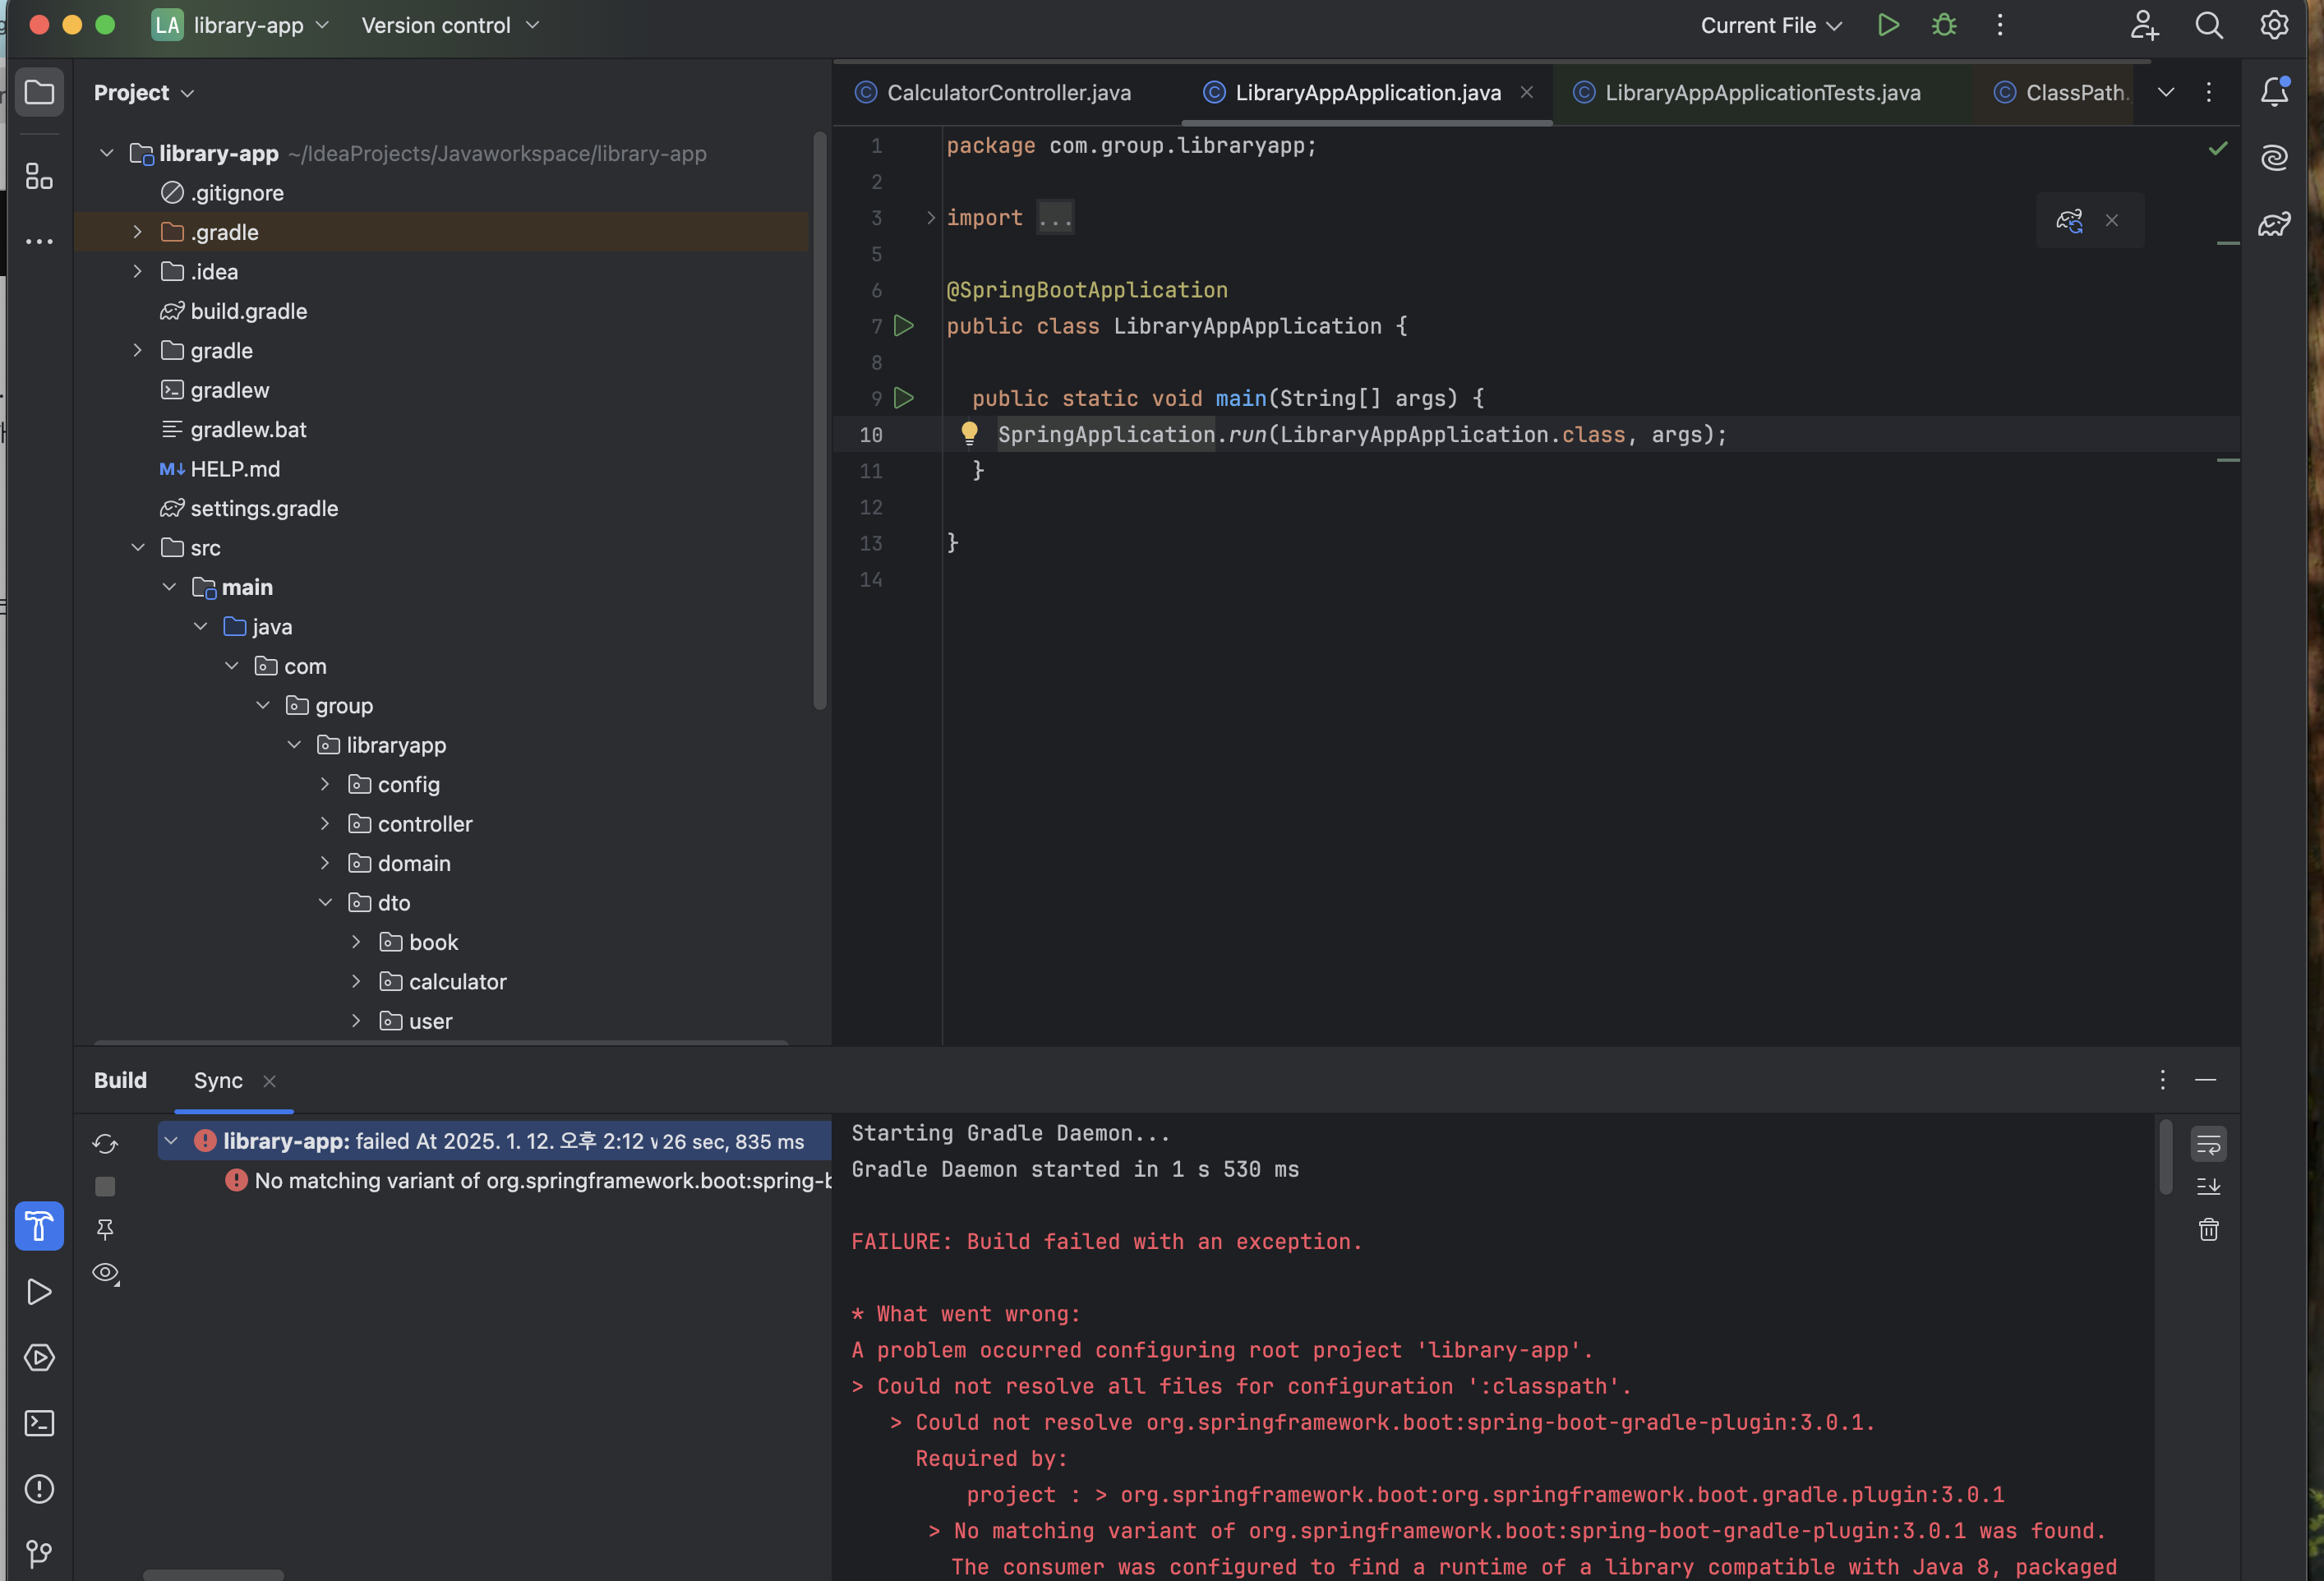Open the Current File run configuration dropdown

(1770, 25)
